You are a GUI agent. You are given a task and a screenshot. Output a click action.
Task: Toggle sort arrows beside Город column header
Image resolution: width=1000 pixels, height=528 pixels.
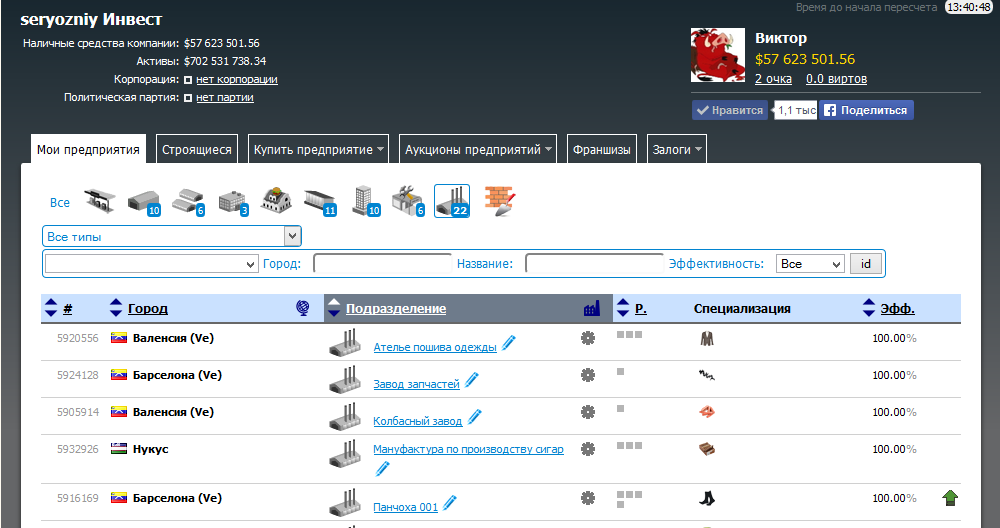coord(115,309)
